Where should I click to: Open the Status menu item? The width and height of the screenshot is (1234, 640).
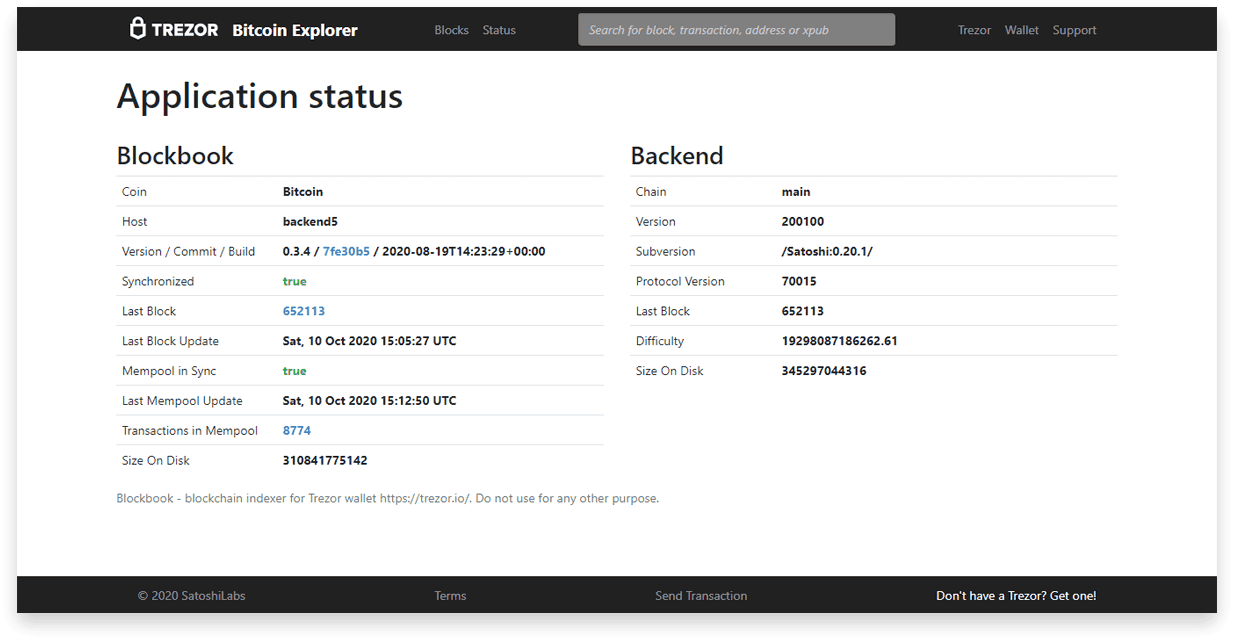[x=499, y=30]
